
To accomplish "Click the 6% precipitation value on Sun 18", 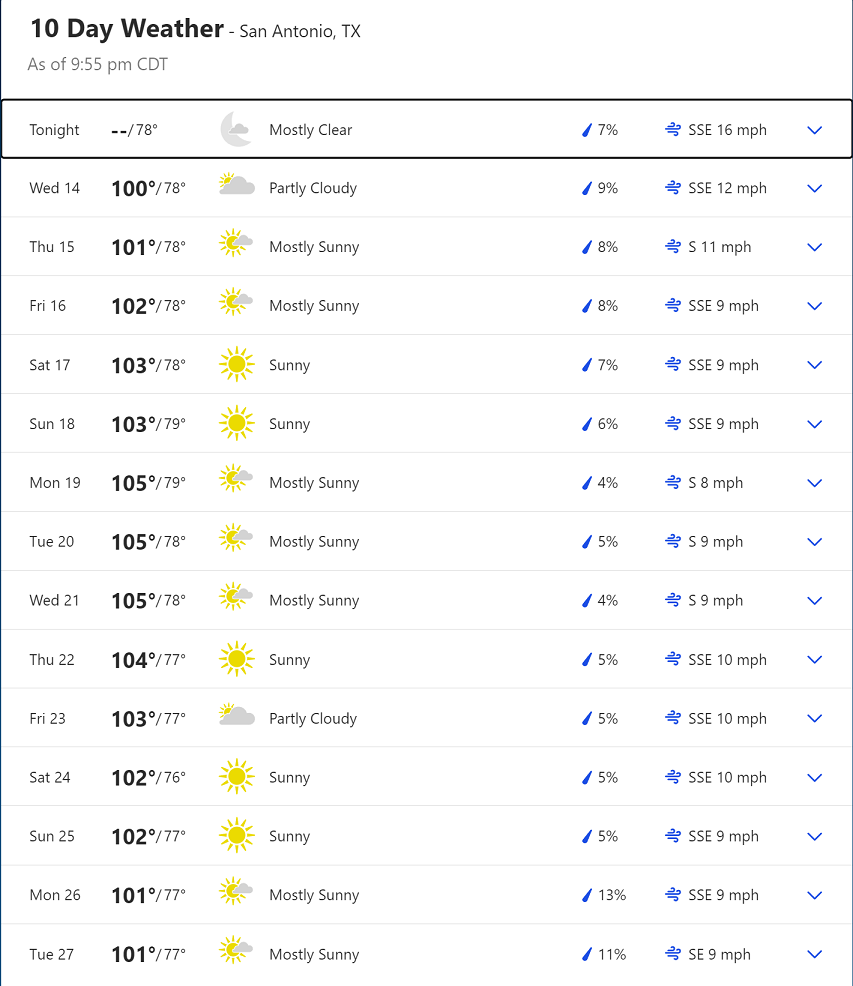I will (608, 424).
